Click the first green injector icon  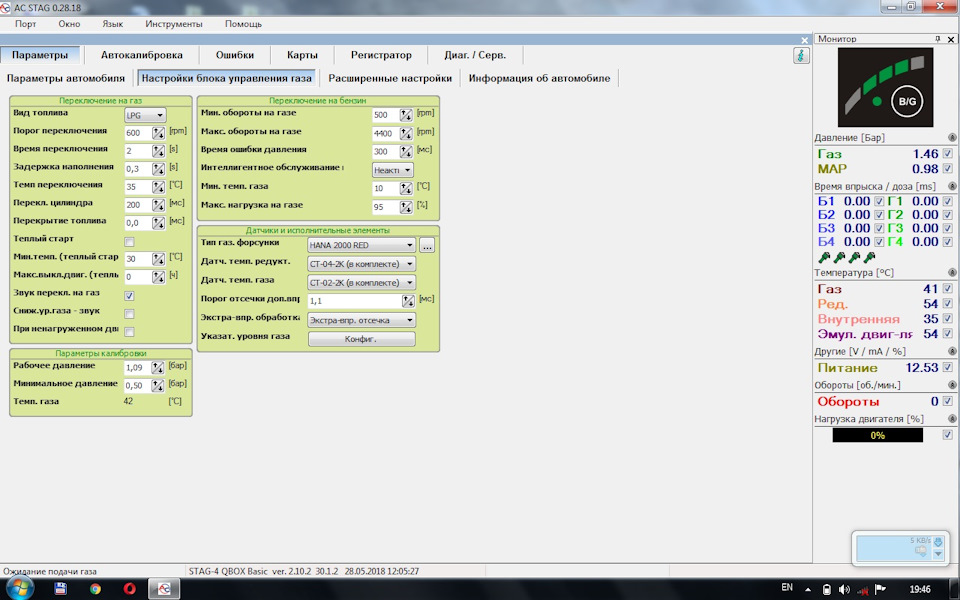(x=825, y=257)
